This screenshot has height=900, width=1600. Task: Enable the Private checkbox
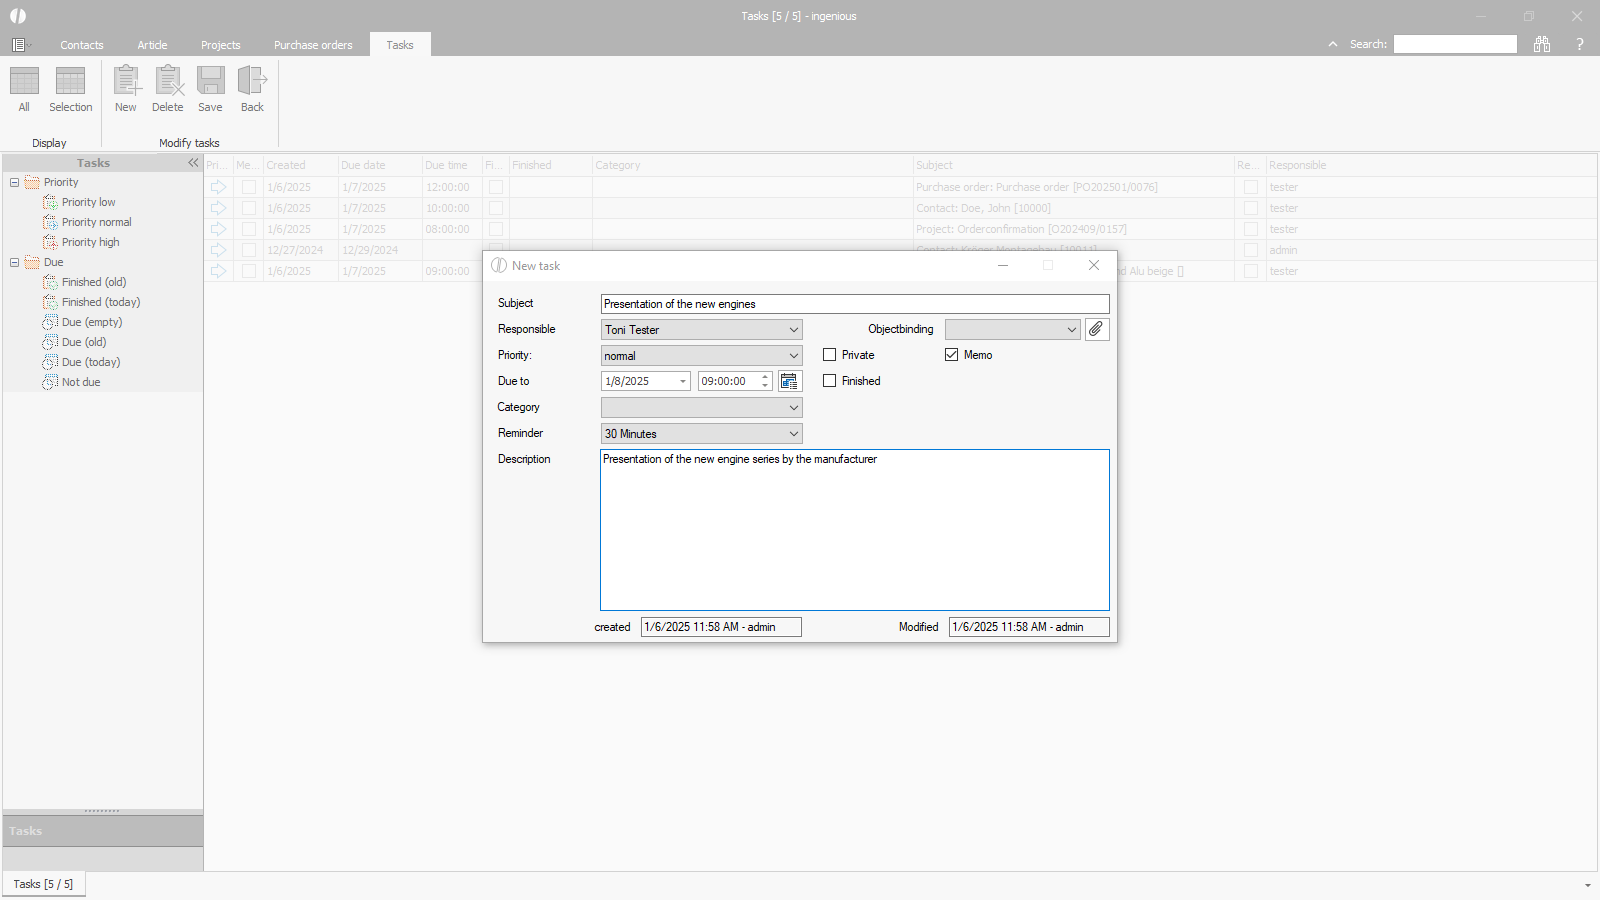830,355
